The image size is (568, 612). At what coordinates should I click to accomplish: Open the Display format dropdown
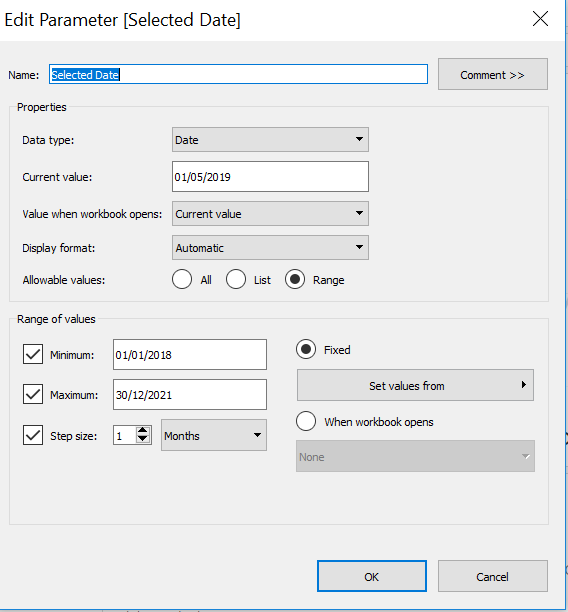(x=270, y=247)
